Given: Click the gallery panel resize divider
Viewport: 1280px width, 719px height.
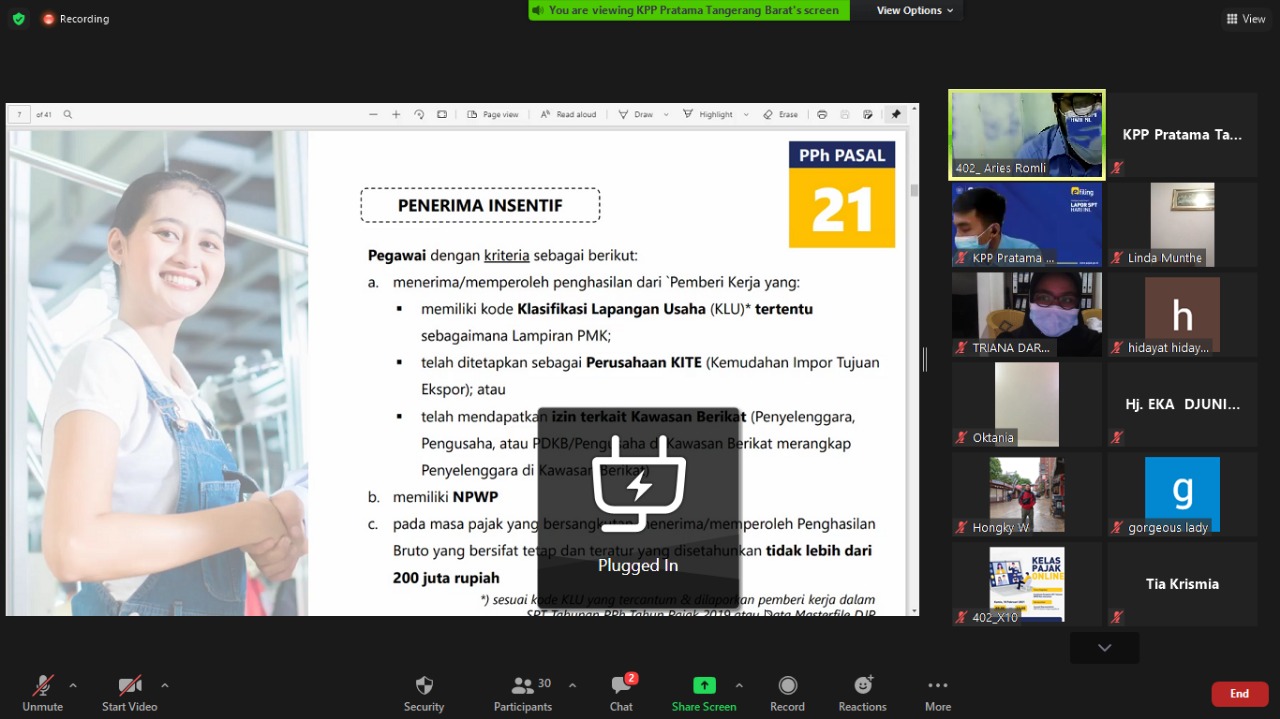Looking at the screenshot, I should [925, 359].
